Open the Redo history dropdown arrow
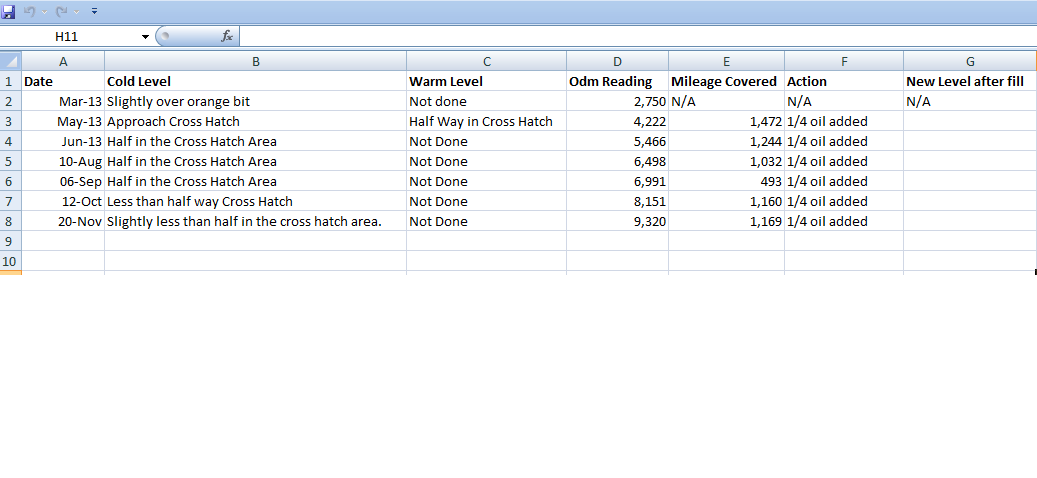 coord(77,12)
